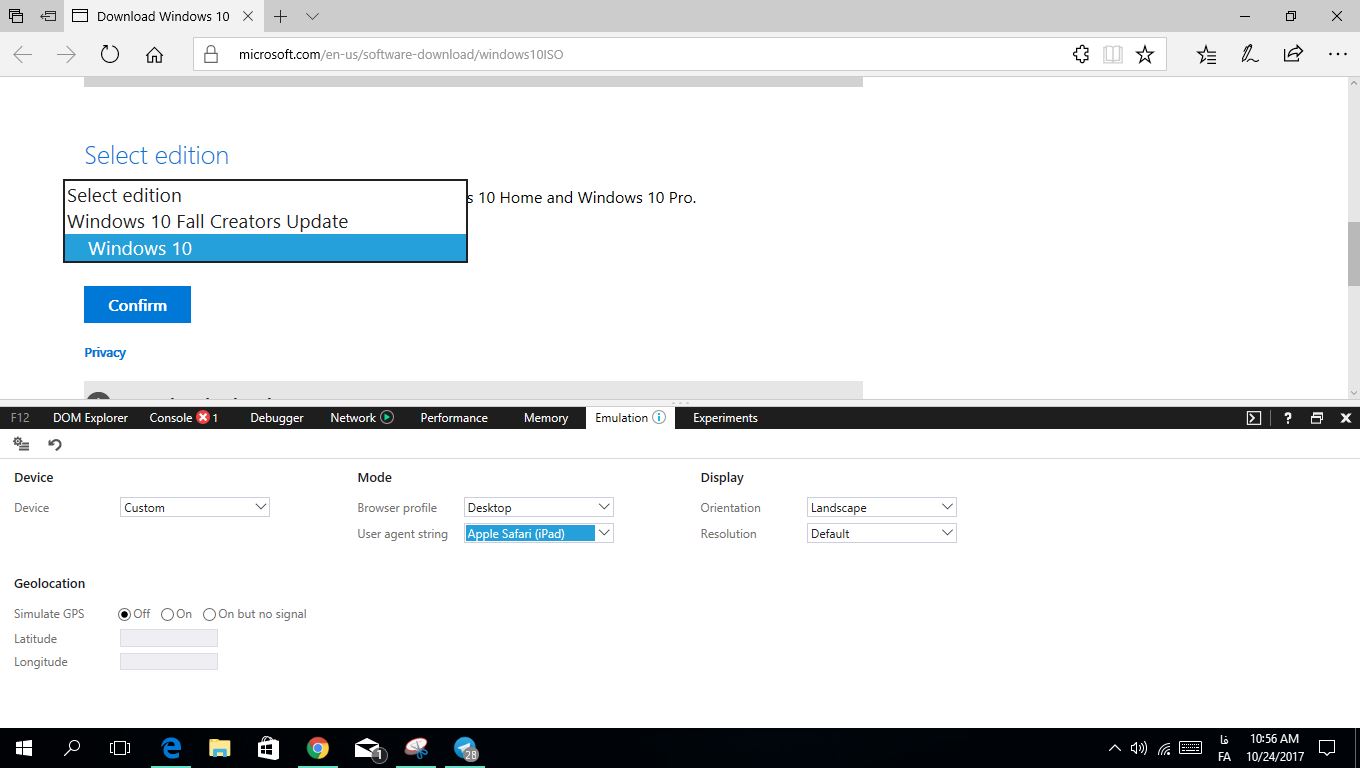This screenshot has width=1360, height=768.
Task: Open the Browser profile dropdown
Action: coord(539,507)
